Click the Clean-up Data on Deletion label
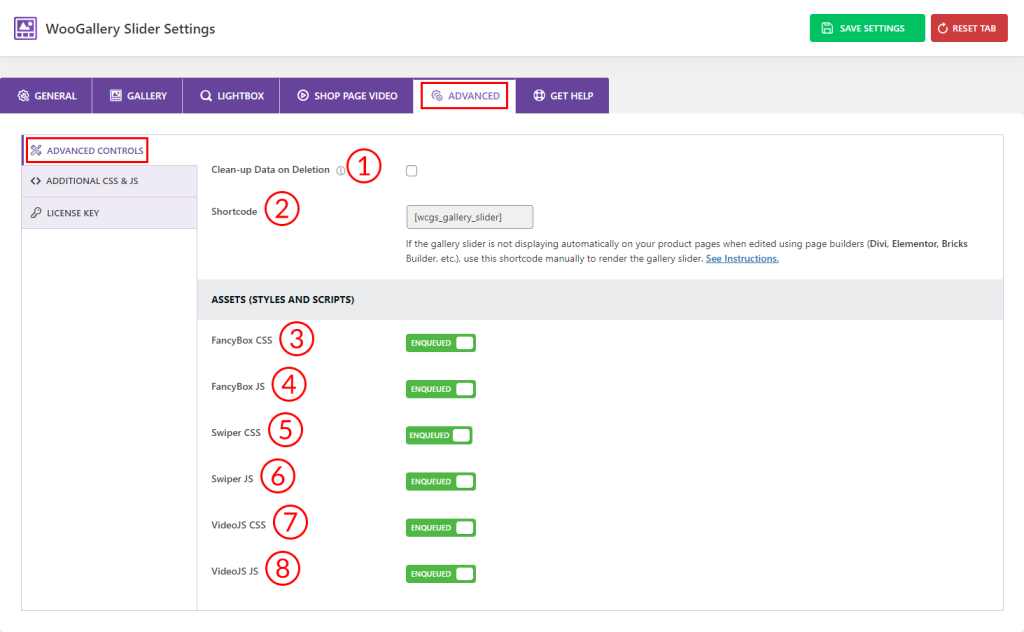 point(270,170)
